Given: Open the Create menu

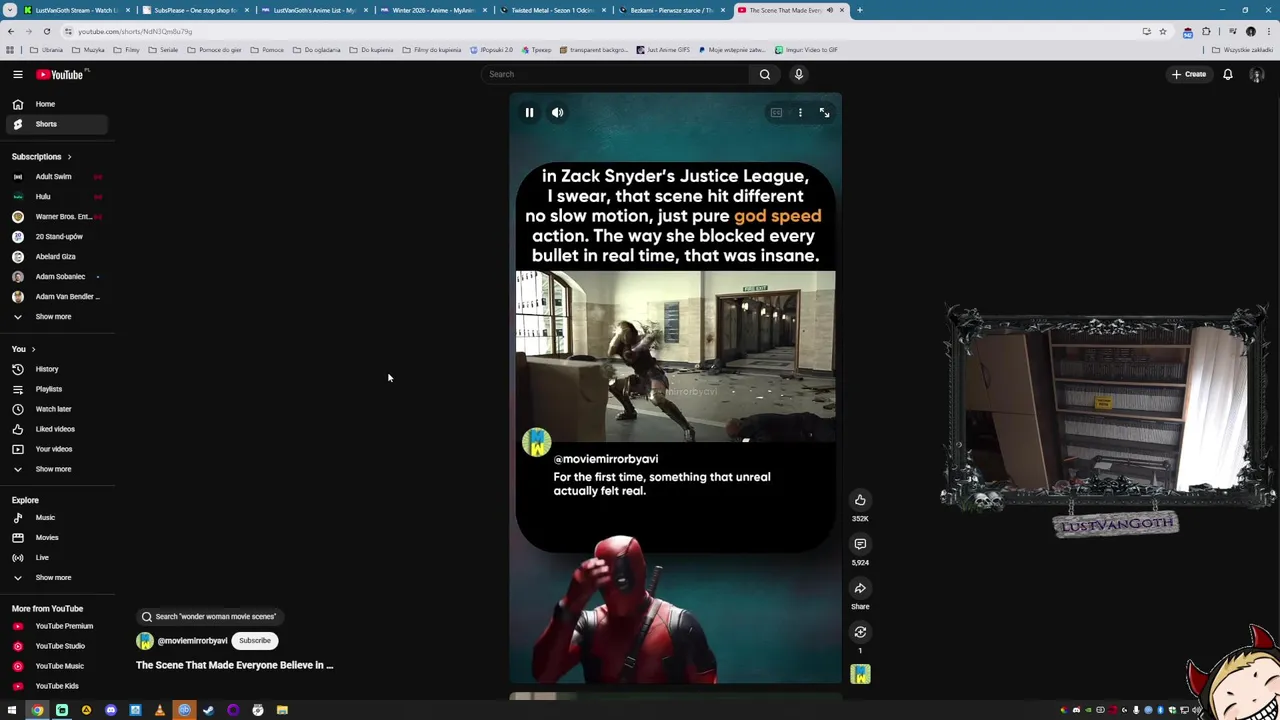Looking at the screenshot, I should coord(1190,74).
